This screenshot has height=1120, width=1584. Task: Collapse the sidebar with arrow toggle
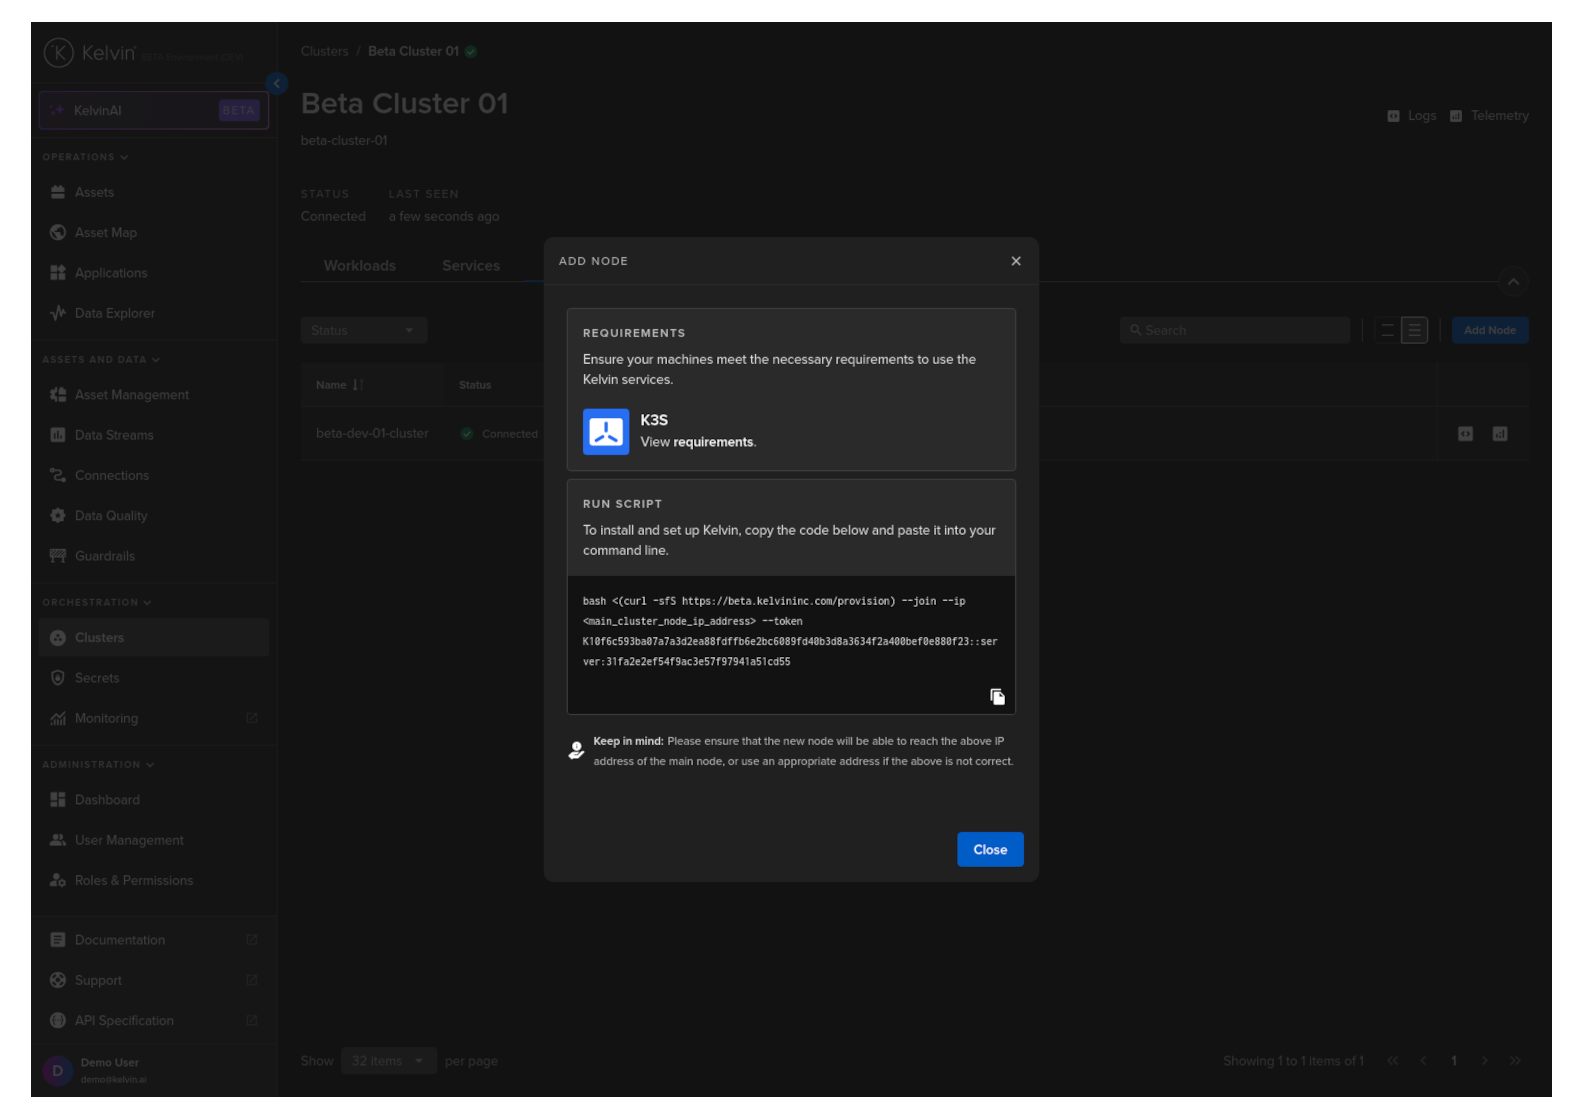(277, 84)
